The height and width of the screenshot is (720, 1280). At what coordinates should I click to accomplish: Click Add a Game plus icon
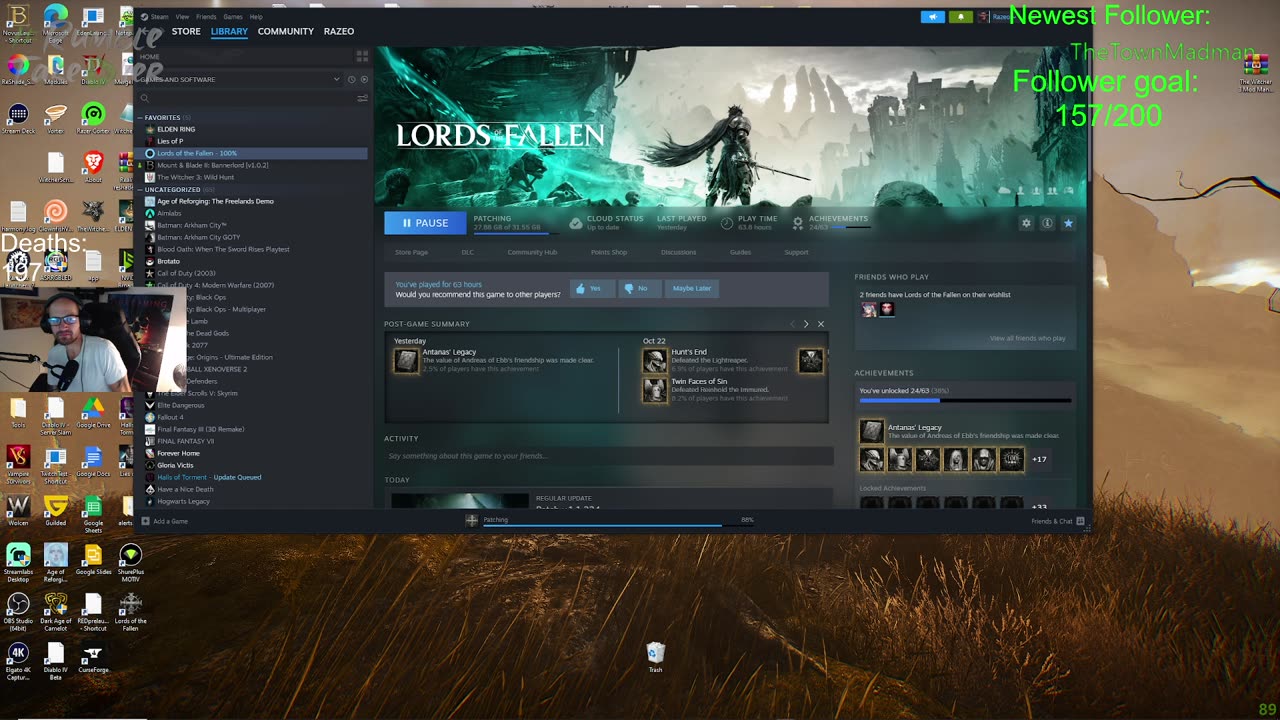click(x=146, y=521)
